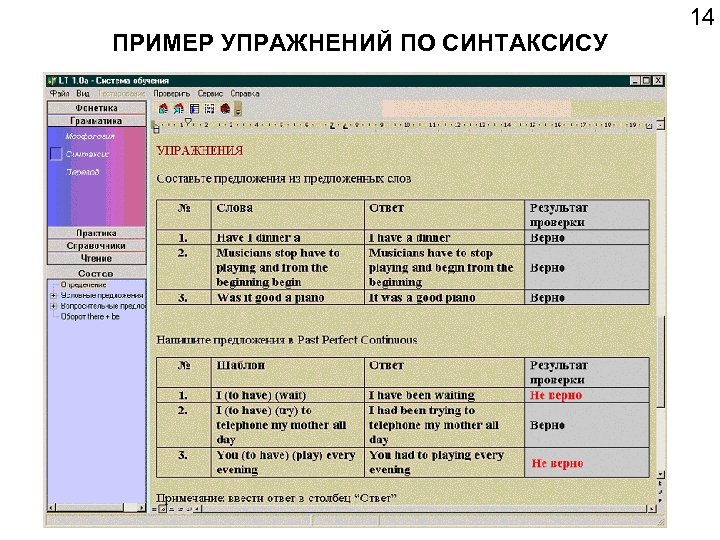Image resolution: width=720 pixels, height=540 pixels.
Task: Click text 'Напишите предложения в Past Perfect Continuous'
Action: pyautogui.click(x=287, y=340)
